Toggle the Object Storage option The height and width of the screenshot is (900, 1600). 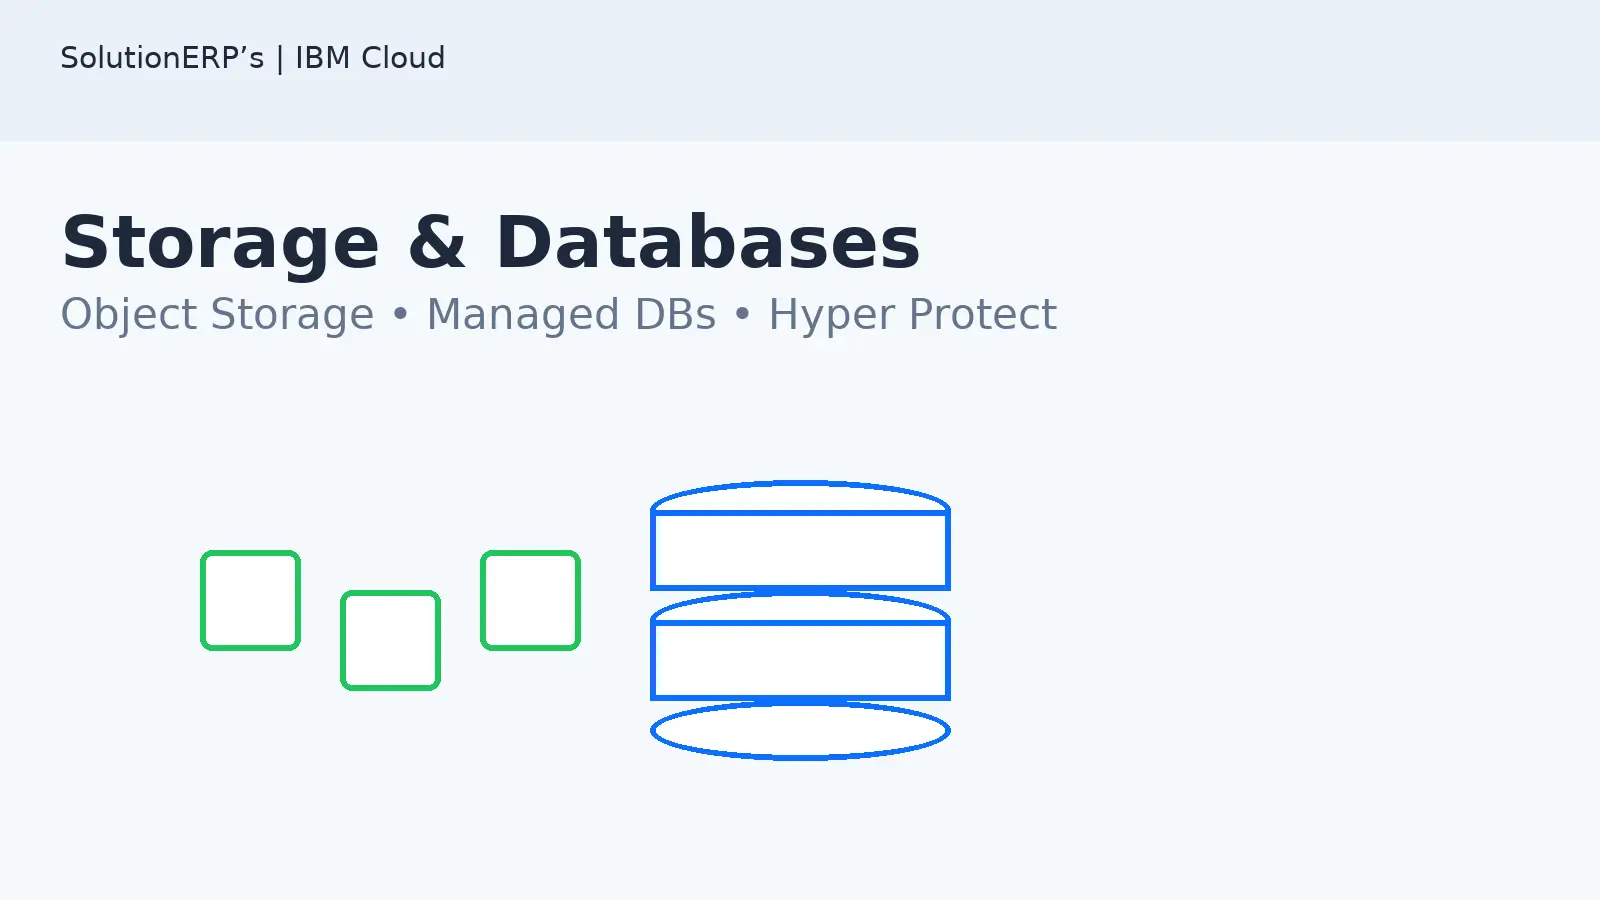coord(216,314)
